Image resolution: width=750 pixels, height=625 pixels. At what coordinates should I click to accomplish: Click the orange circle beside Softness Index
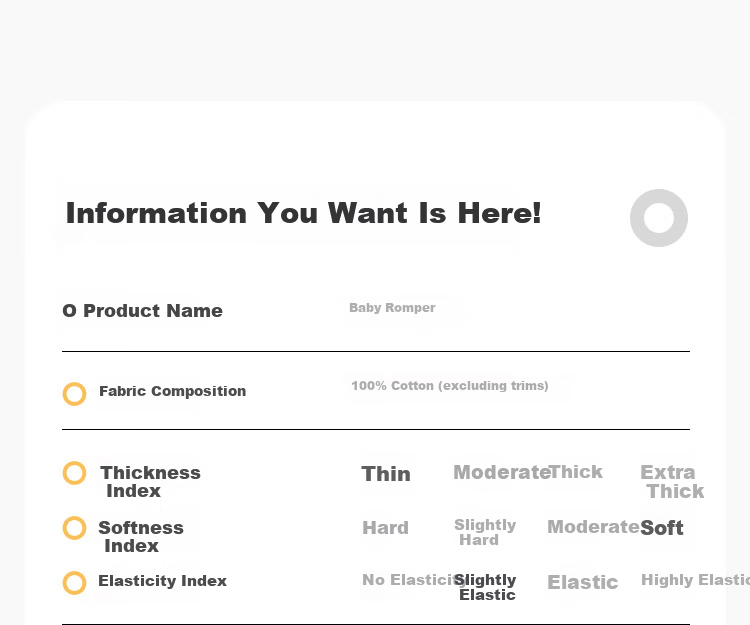tap(75, 528)
